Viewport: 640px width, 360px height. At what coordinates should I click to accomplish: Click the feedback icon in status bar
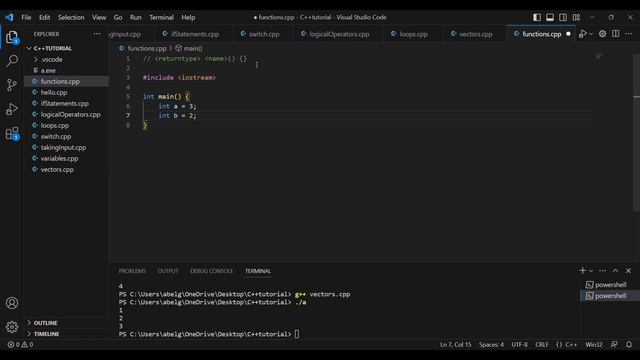[x=614, y=344]
